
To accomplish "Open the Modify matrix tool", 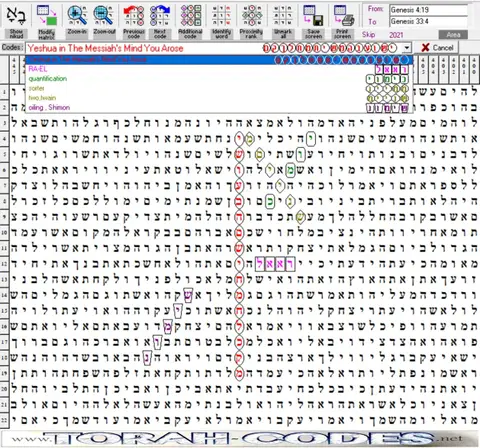I will pyautogui.click(x=47, y=21).
